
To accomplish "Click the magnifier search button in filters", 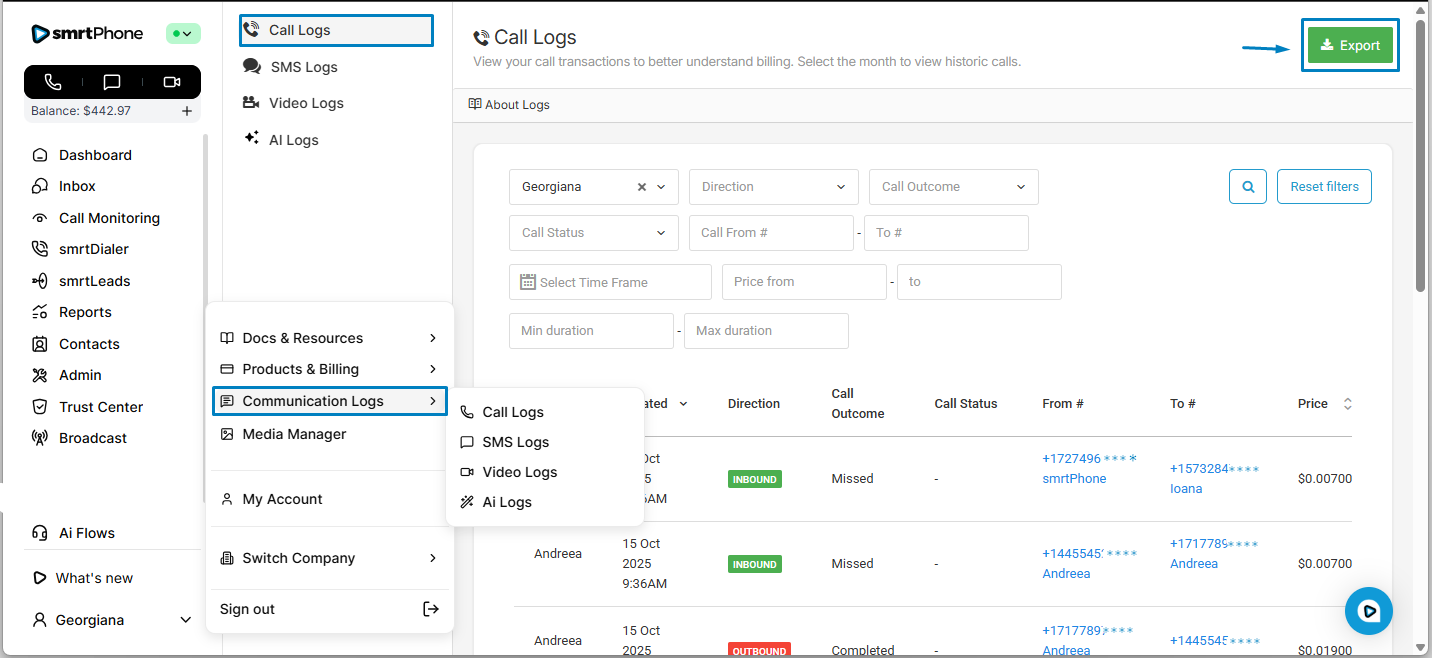I will point(1247,186).
